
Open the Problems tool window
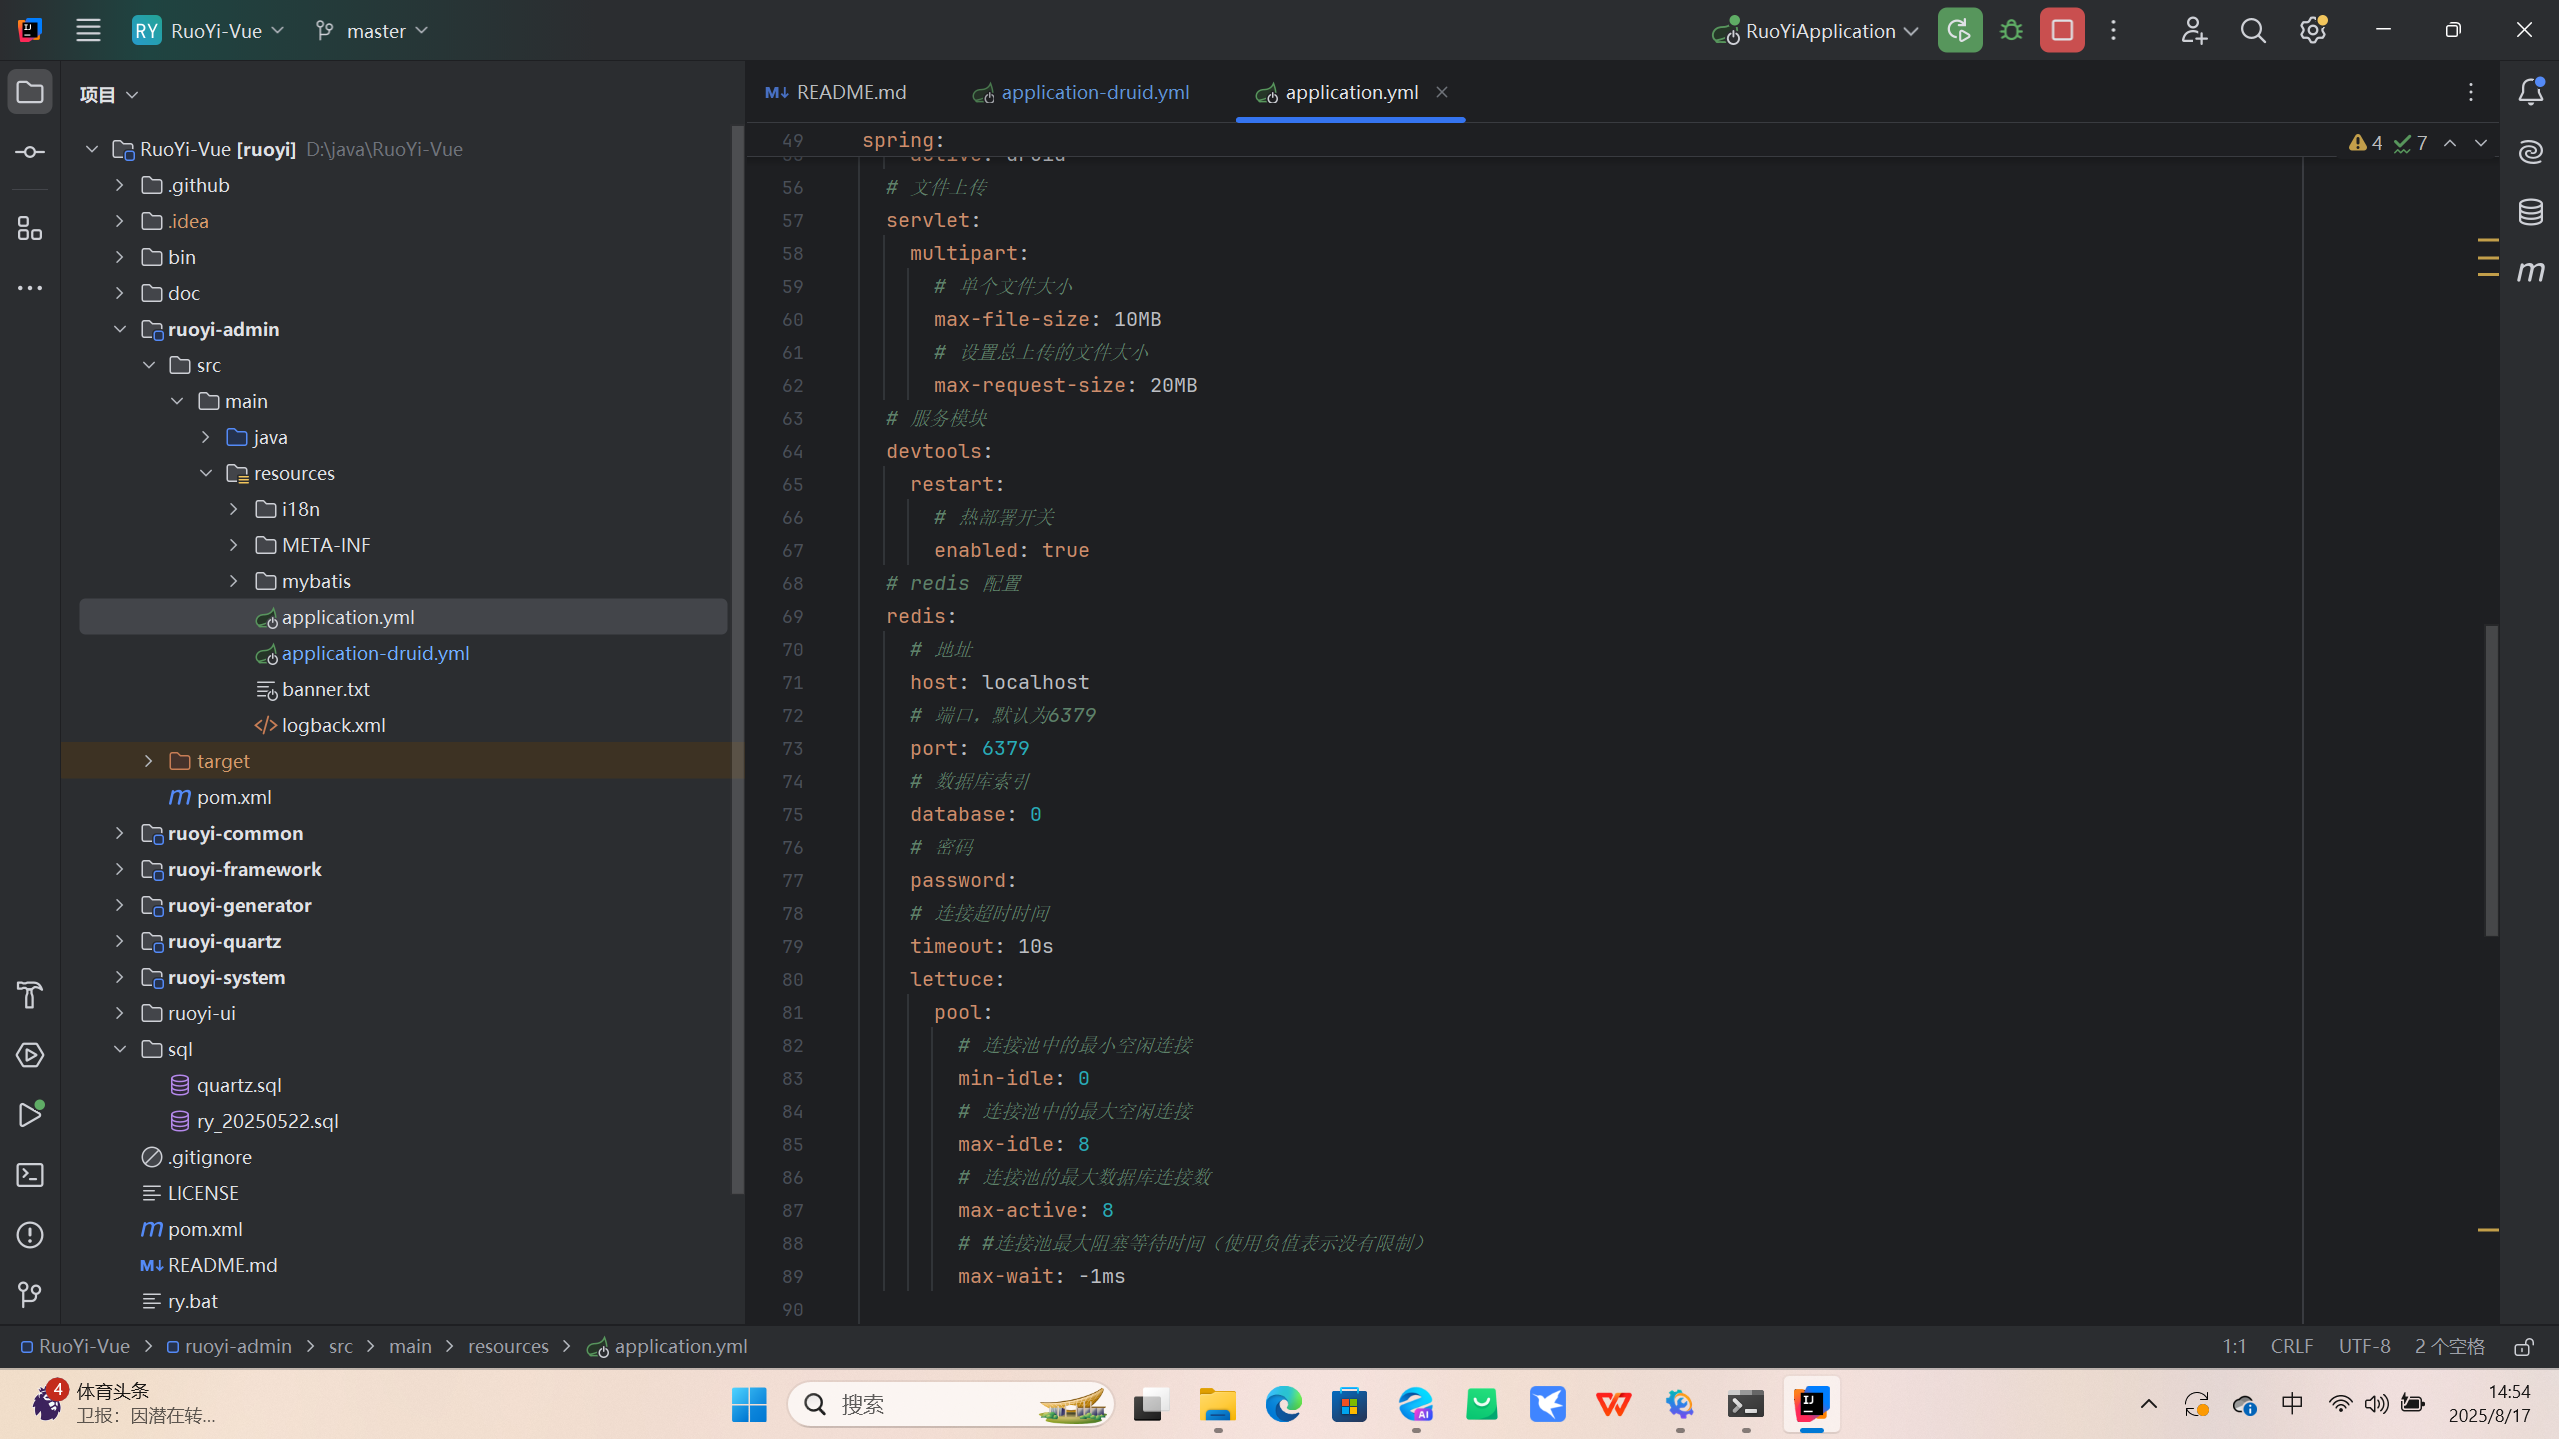(30, 1235)
